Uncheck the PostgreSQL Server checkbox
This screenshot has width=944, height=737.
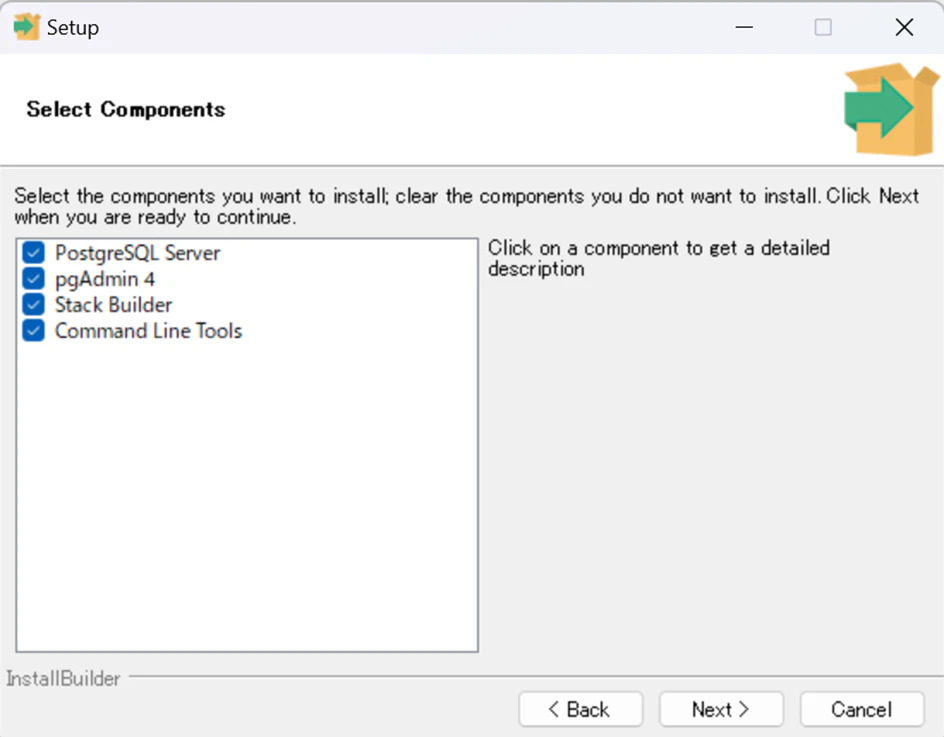34,253
